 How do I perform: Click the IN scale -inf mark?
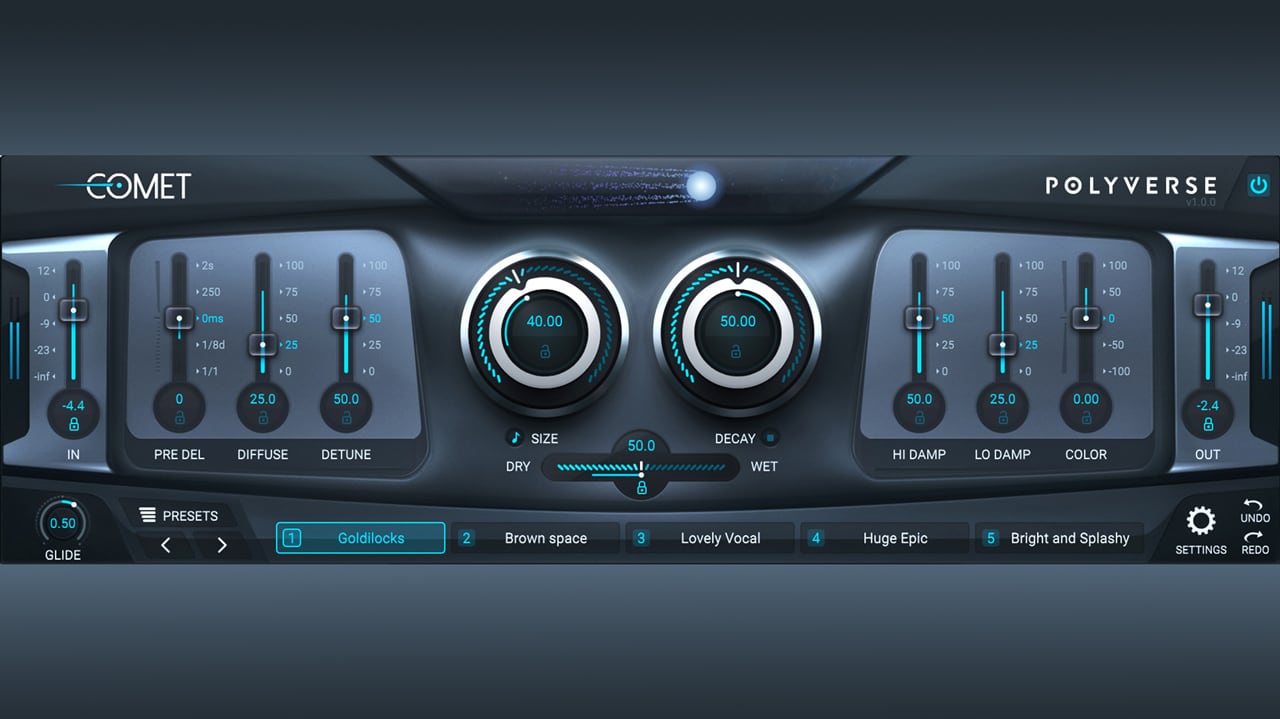pos(44,376)
